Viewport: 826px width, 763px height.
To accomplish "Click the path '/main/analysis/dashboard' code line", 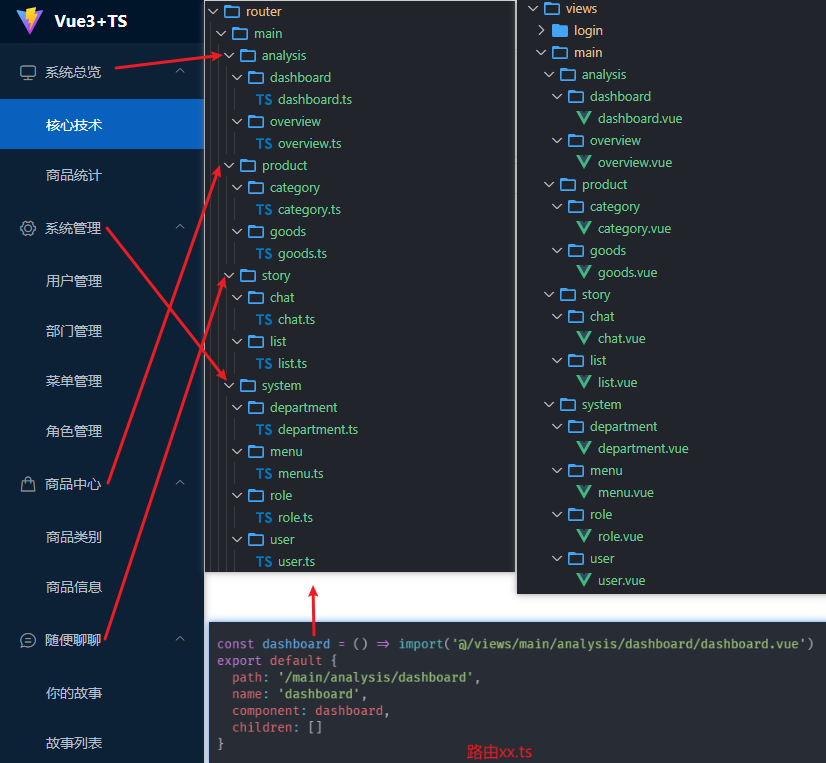I will [357, 677].
